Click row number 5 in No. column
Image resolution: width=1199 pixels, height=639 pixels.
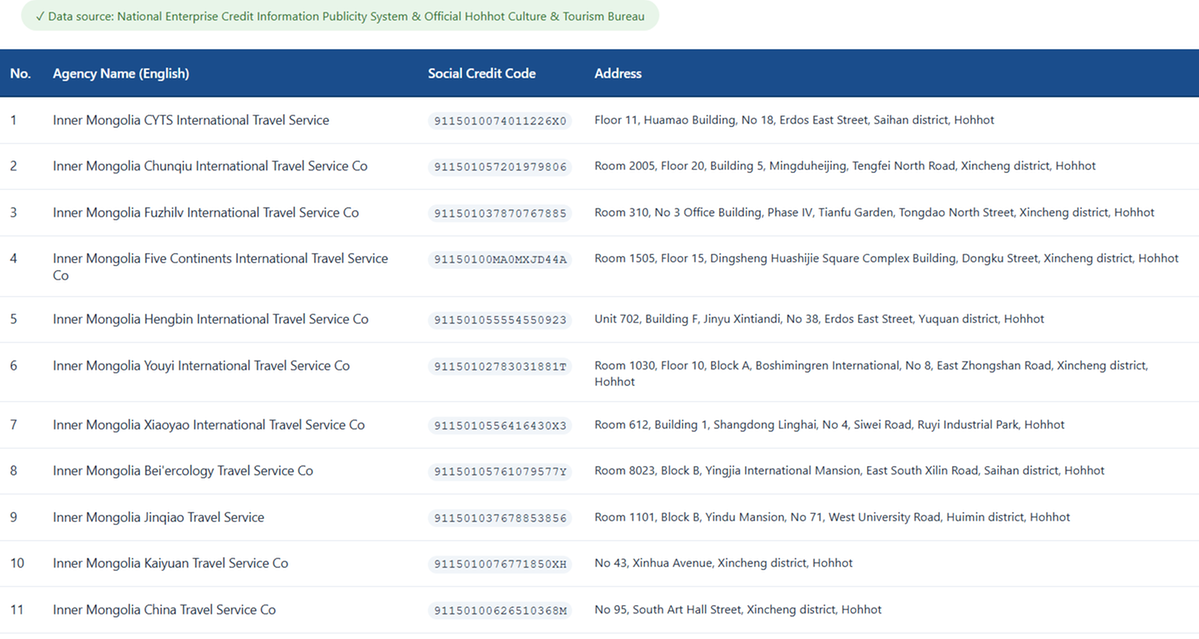coord(13,319)
